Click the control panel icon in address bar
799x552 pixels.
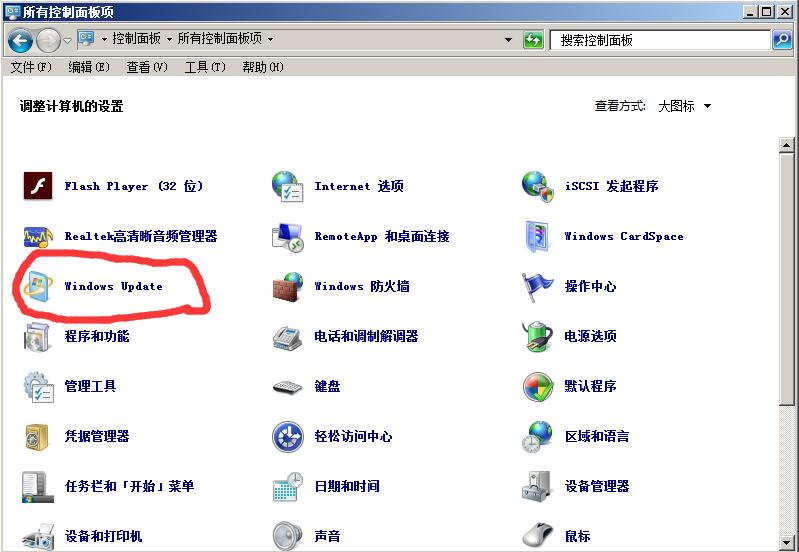coord(86,39)
